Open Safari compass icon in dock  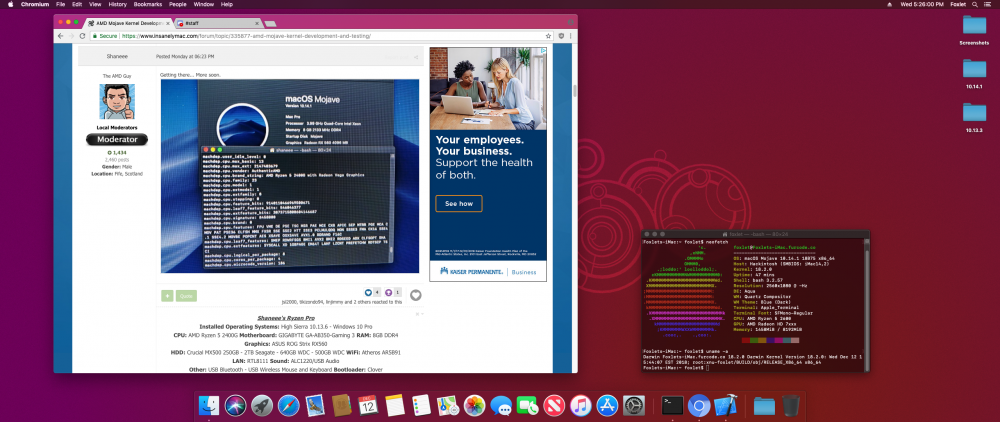[x=289, y=405]
